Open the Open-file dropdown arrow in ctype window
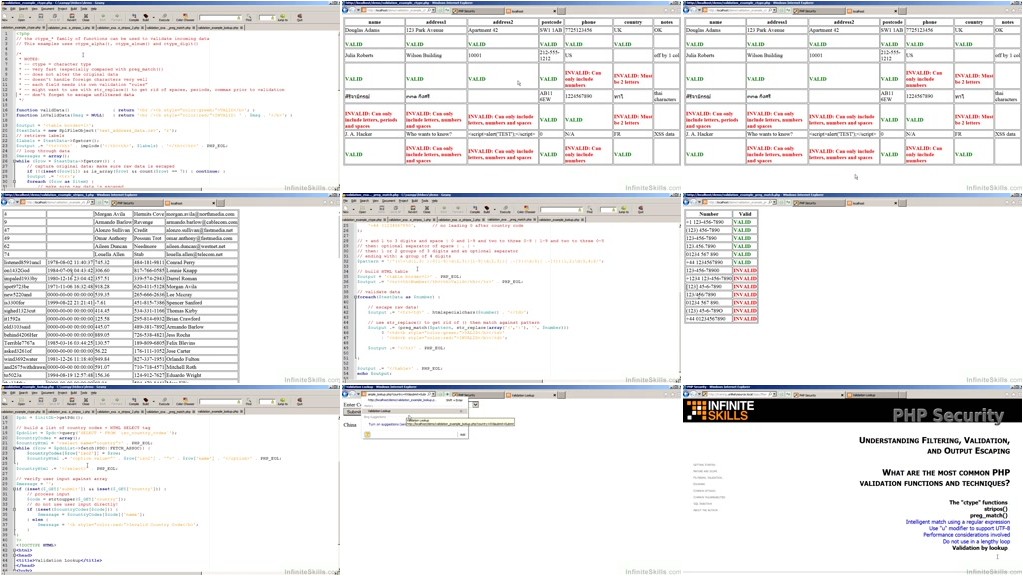1023x576 pixels. (x=30, y=17)
